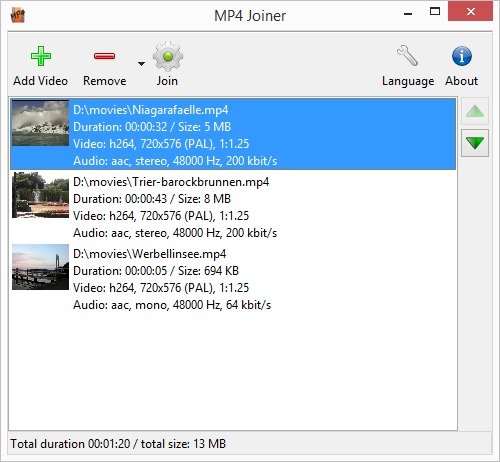
Task: Open the wrench Language settings icon
Action: [x=407, y=56]
